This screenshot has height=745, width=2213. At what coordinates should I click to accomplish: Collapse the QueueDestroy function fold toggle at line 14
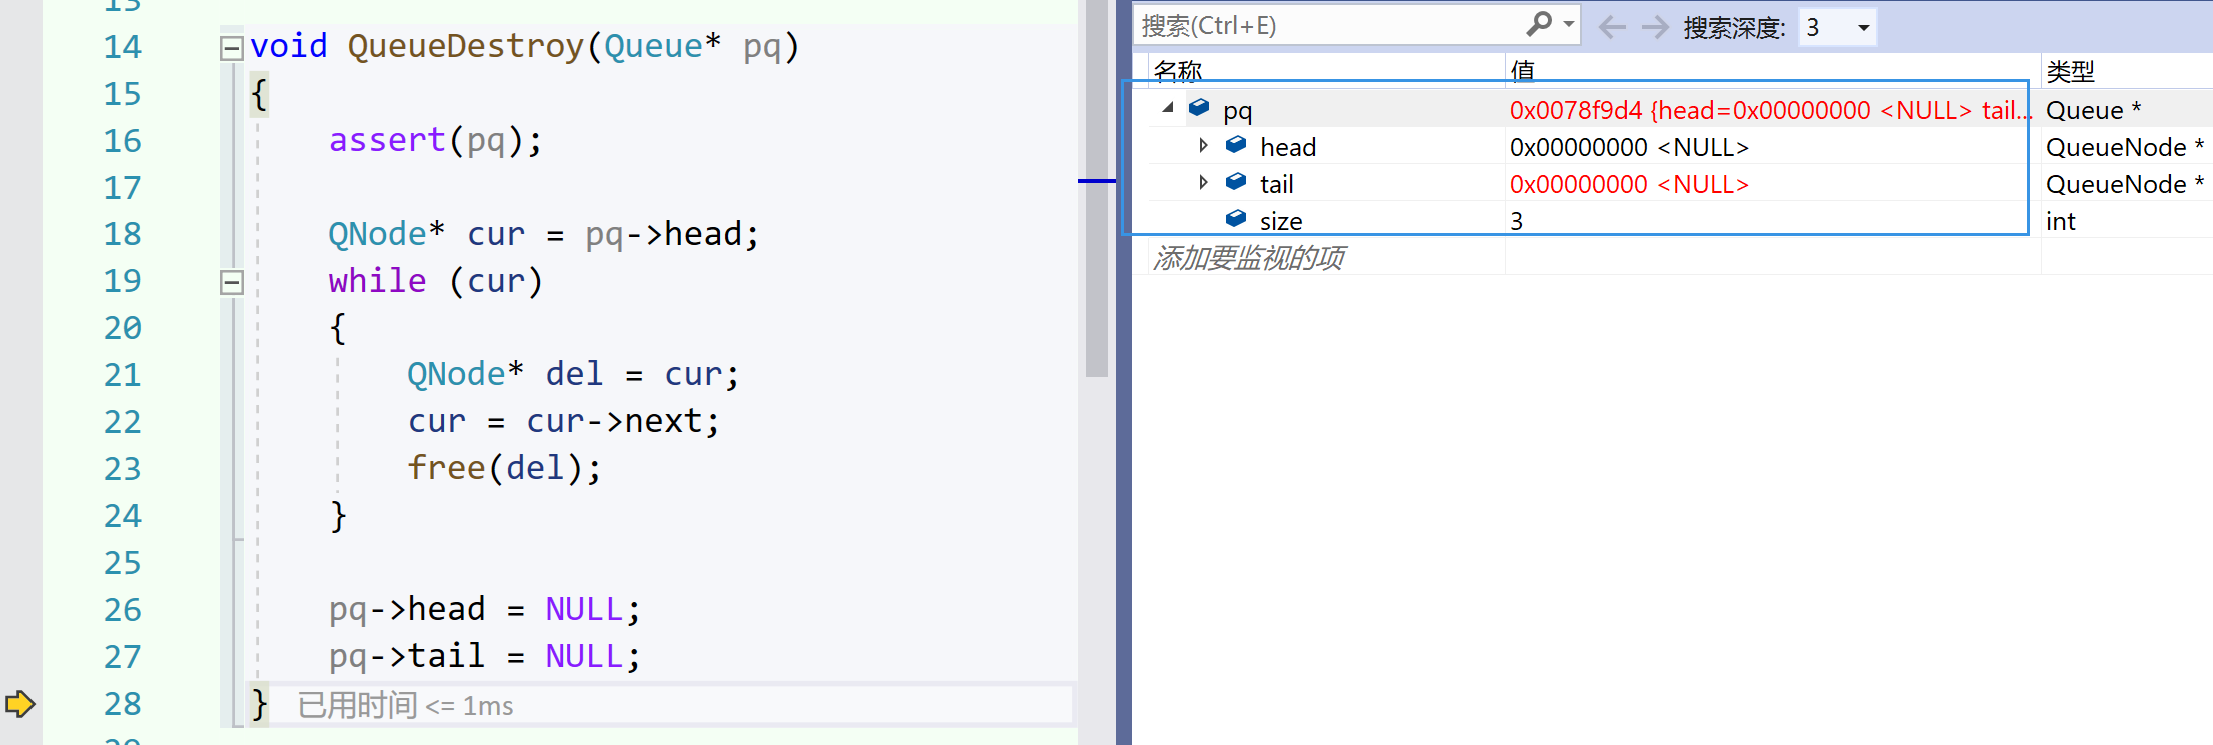pyautogui.click(x=231, y=47)
